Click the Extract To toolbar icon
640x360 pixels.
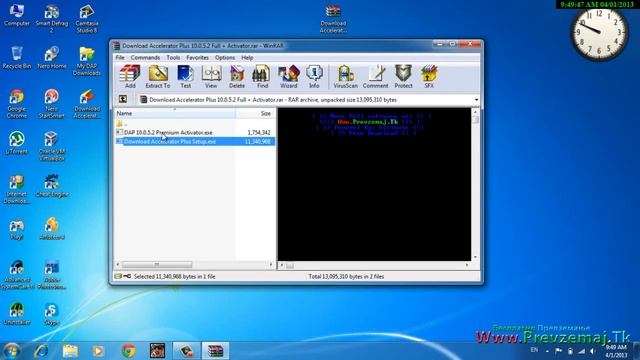pyautogui.click(x=158, y=77)
